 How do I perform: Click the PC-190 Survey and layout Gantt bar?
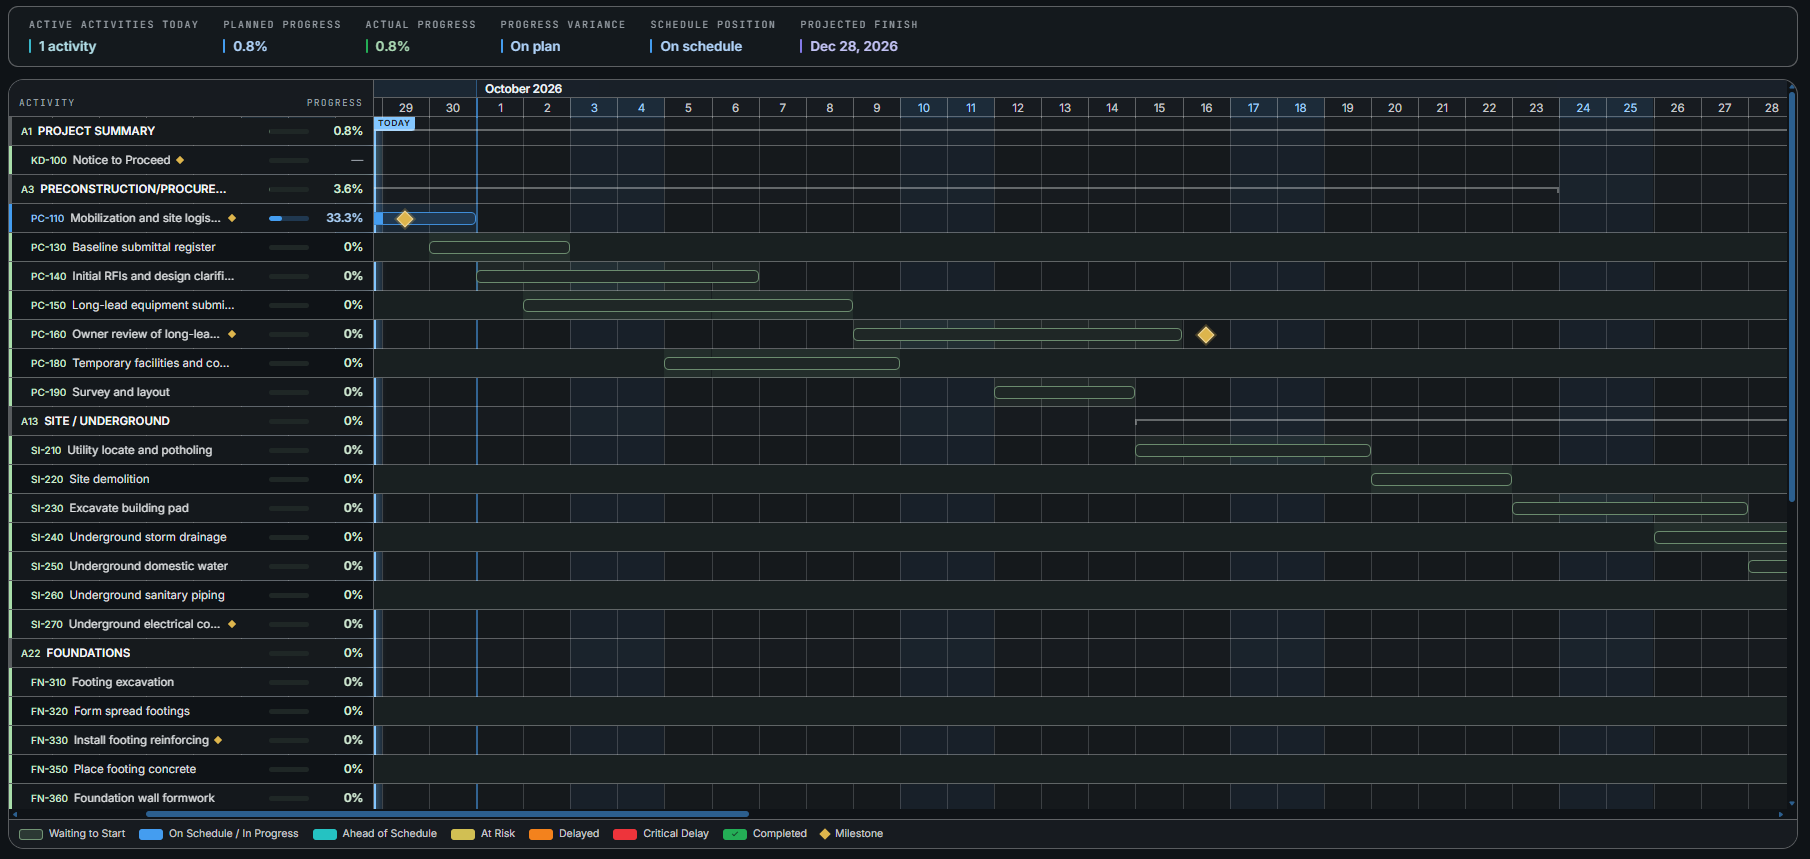tap(1064, 393)
